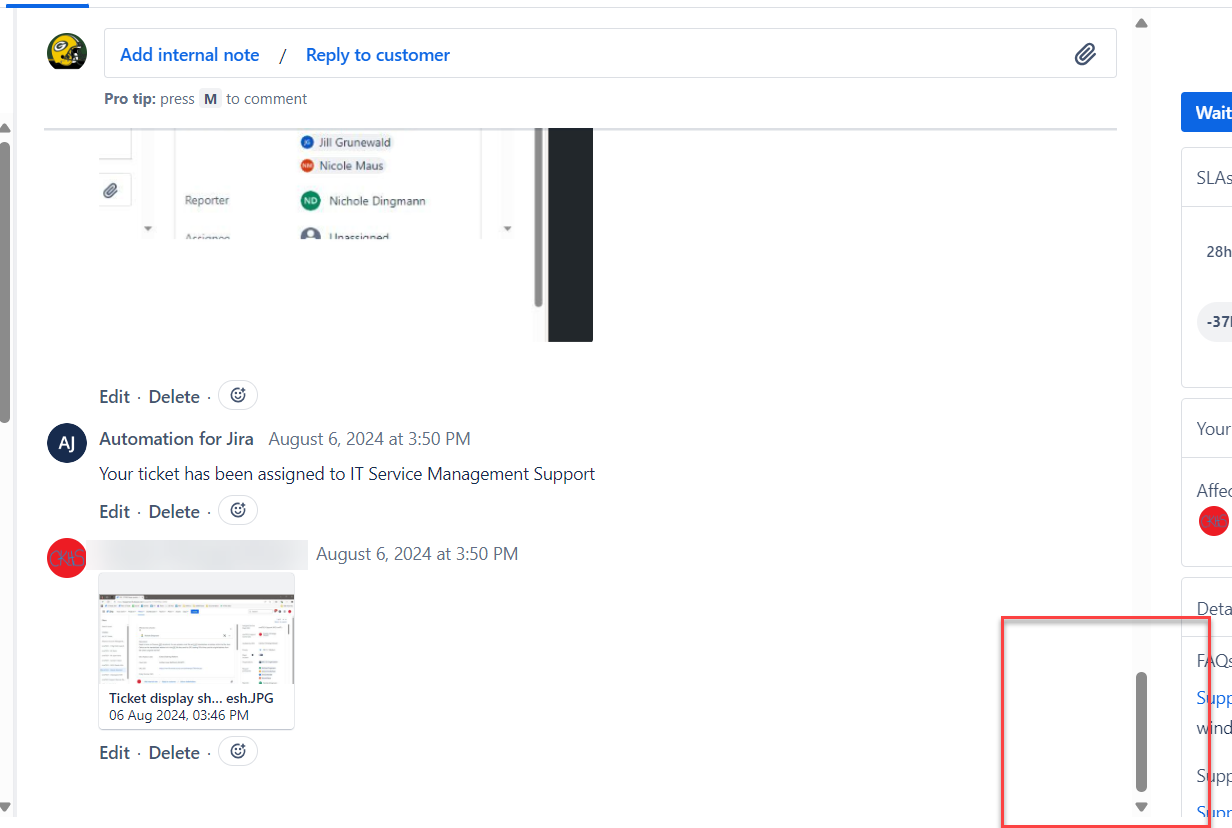Delete the Automation for Jira comment
The width and height of the screenshot is (1232, 828).
(x=174, y=511)
